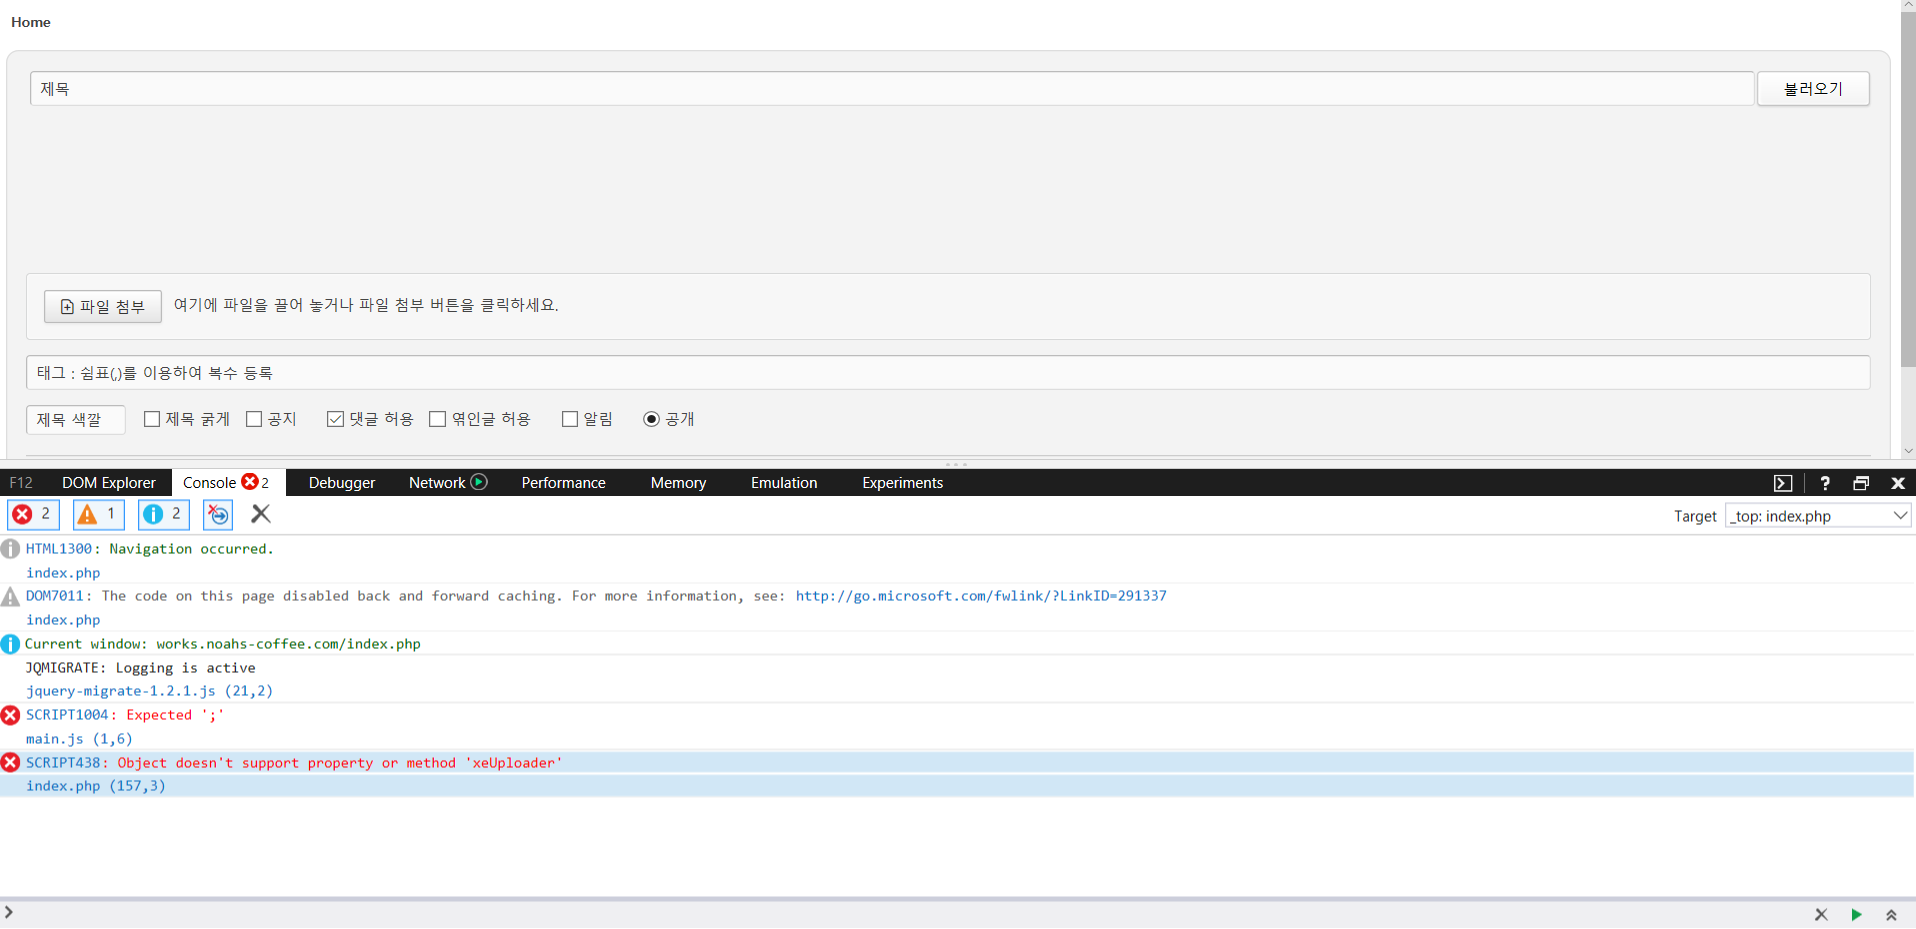The height and width of the screenshot is (929, 1916).
Task: Toggle the warnings filter in console
Action: click(98, 514)
